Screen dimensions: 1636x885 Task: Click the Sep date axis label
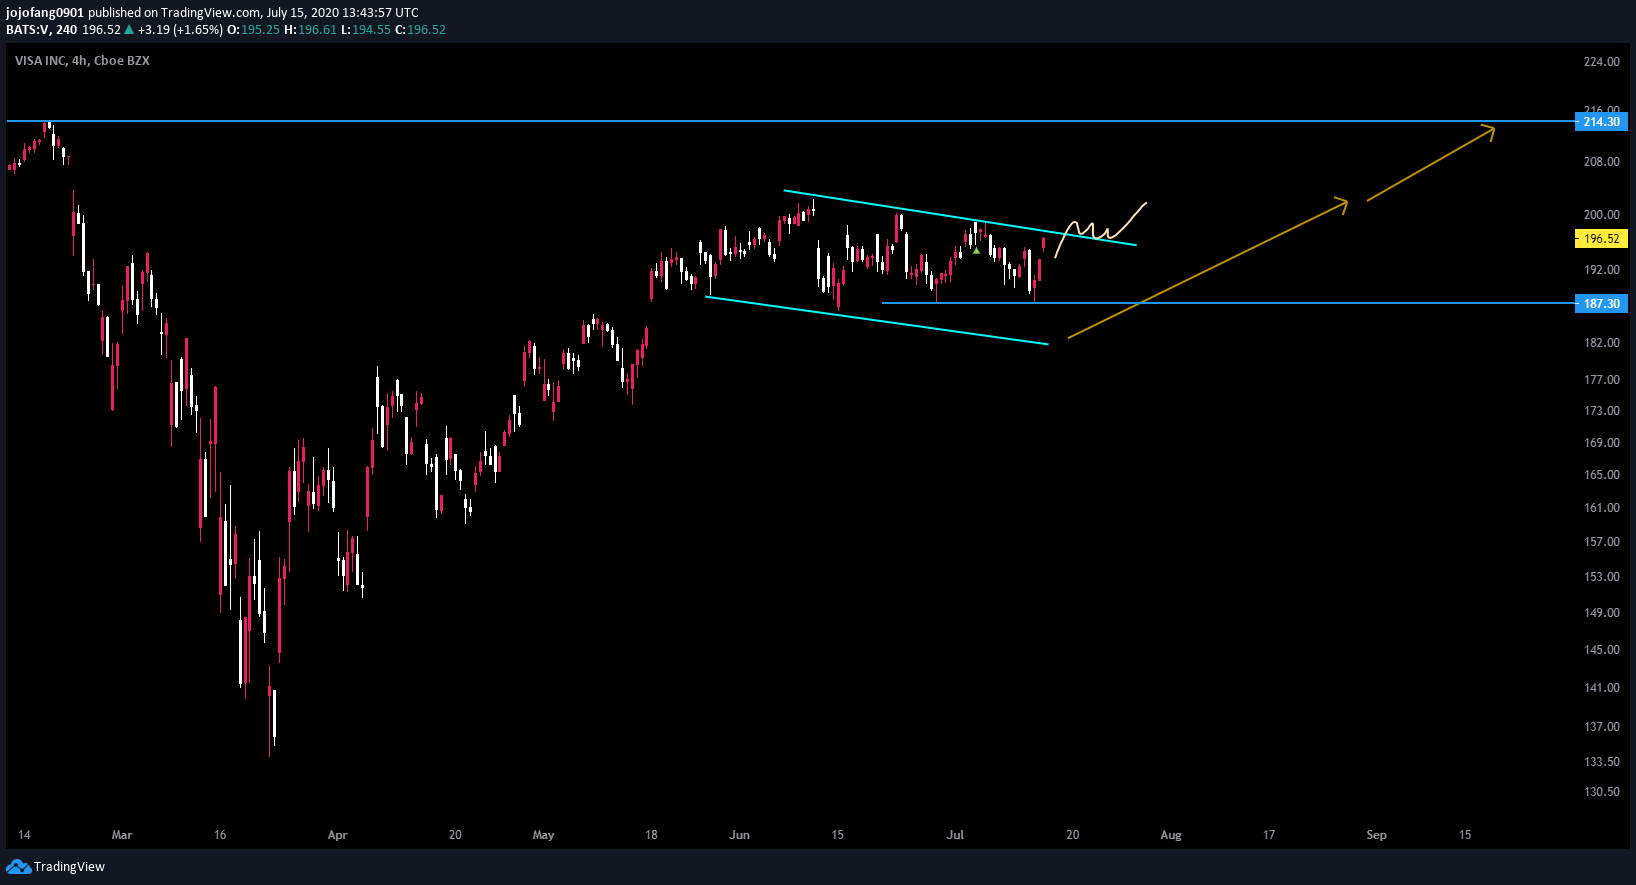(1377, 835)
